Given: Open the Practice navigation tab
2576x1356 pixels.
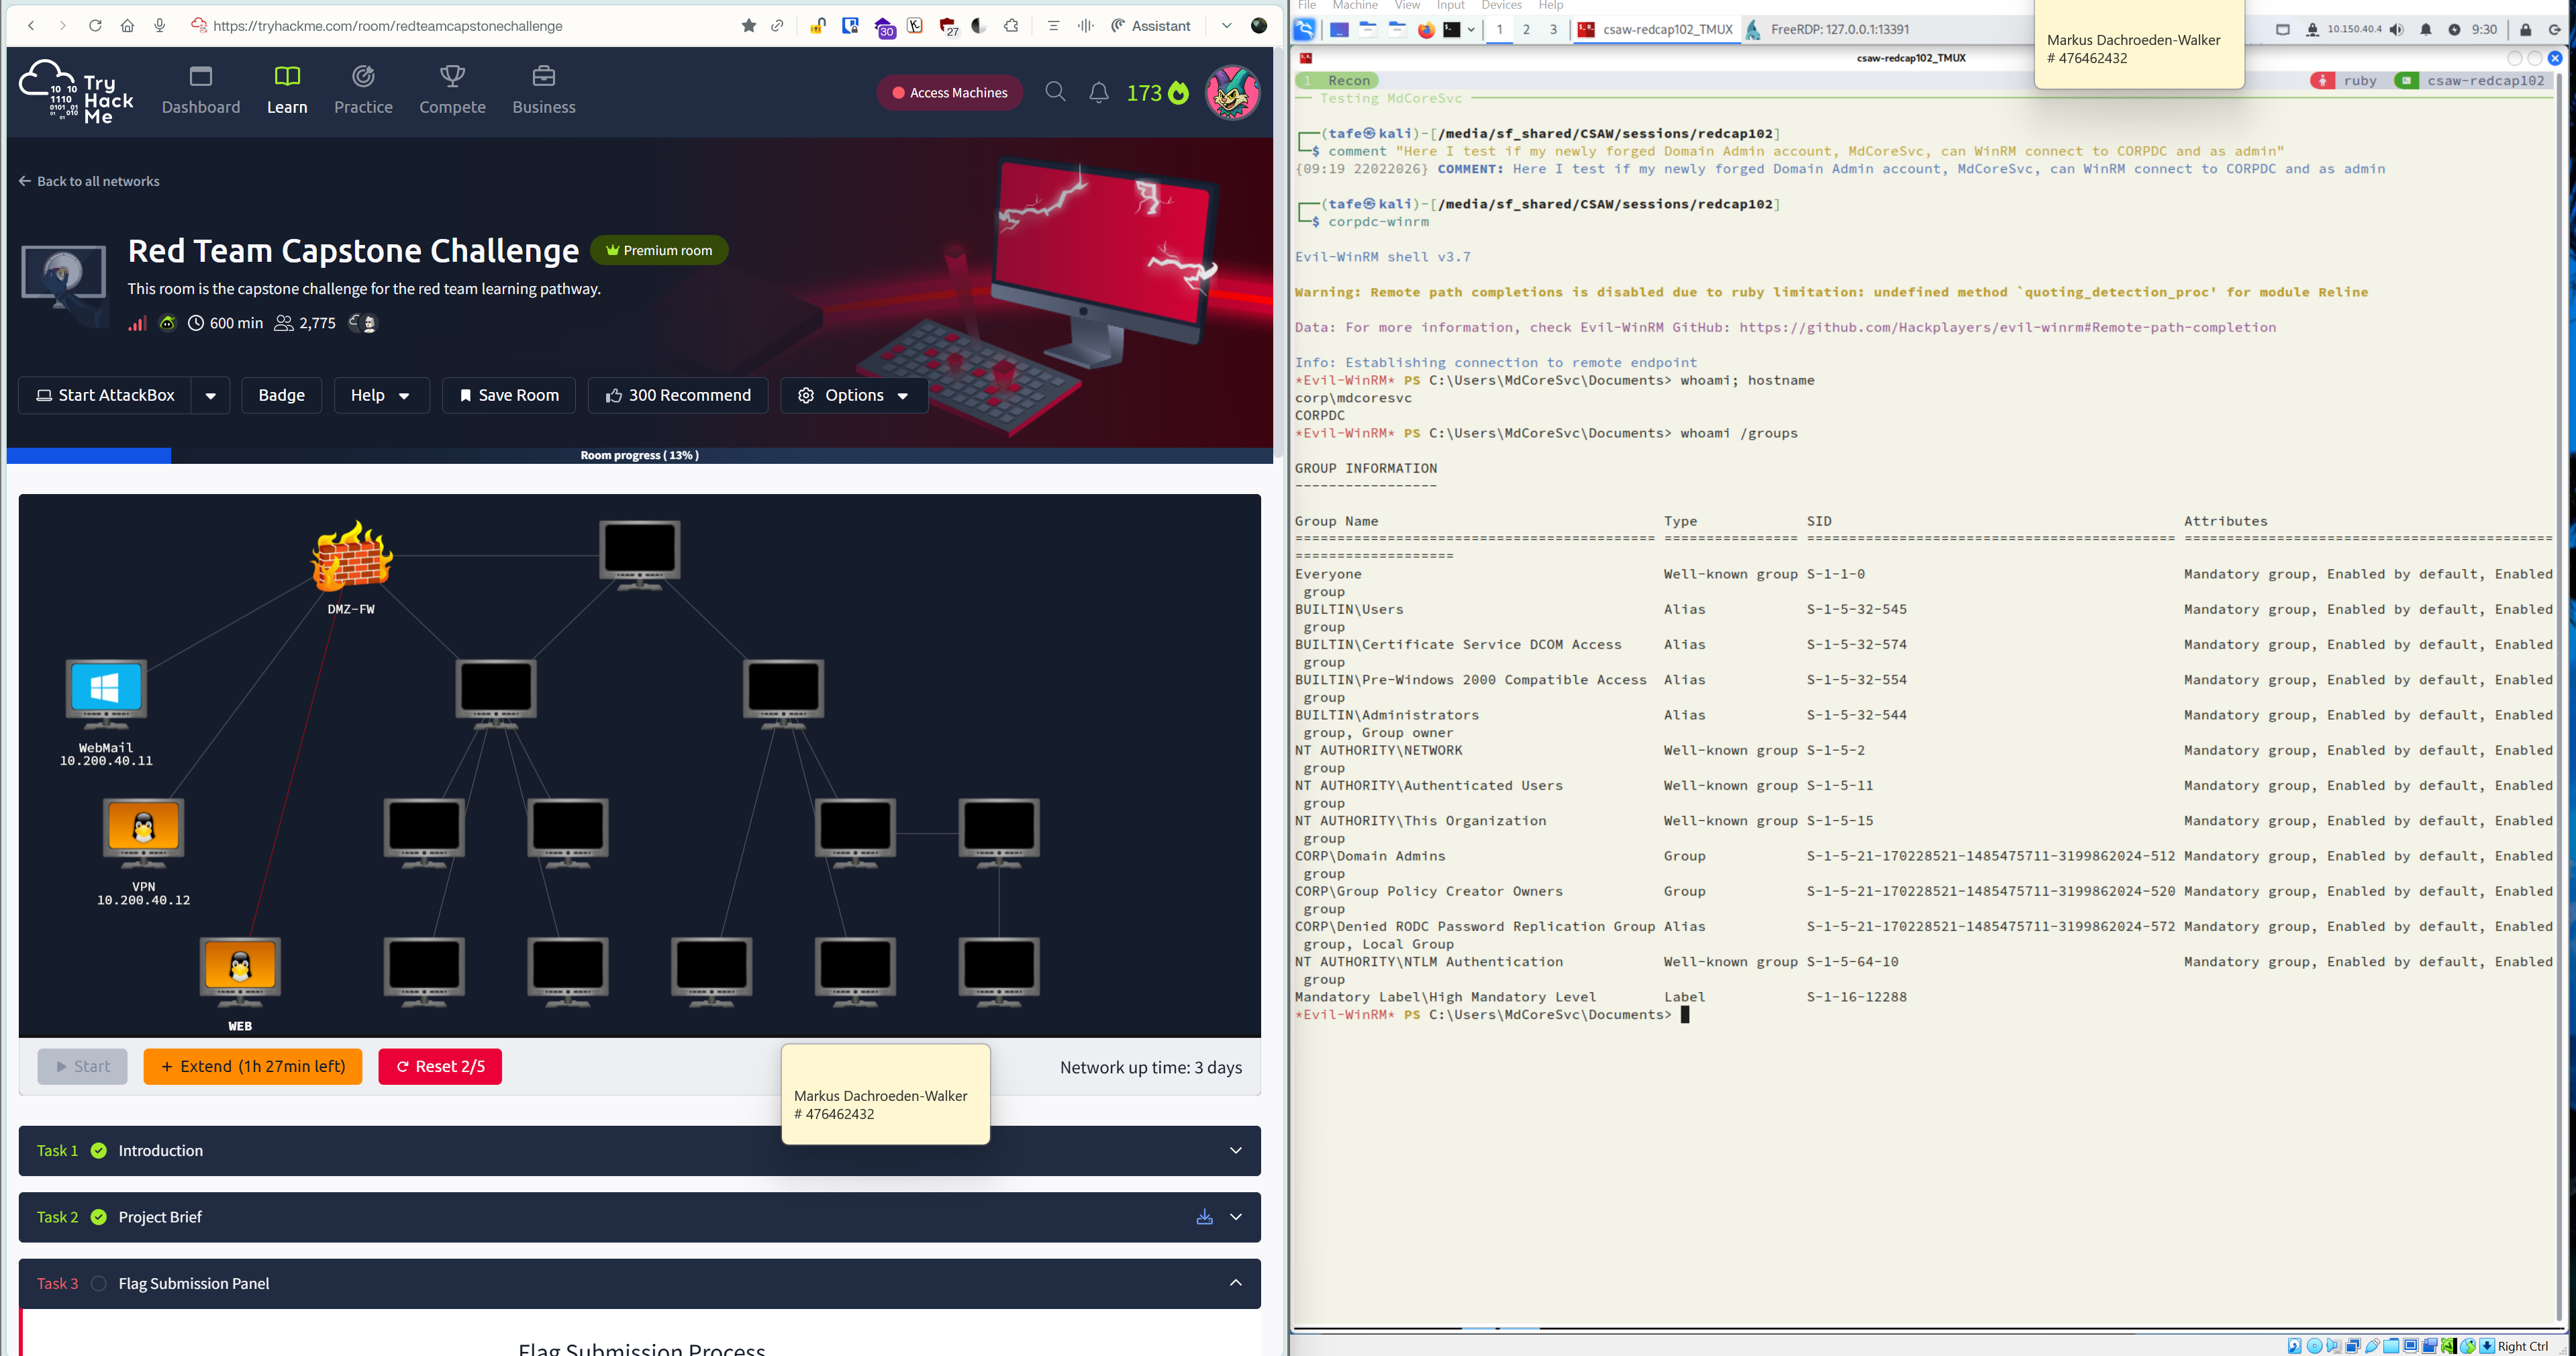Looking at the screenshot, I should tap(363, 90).
